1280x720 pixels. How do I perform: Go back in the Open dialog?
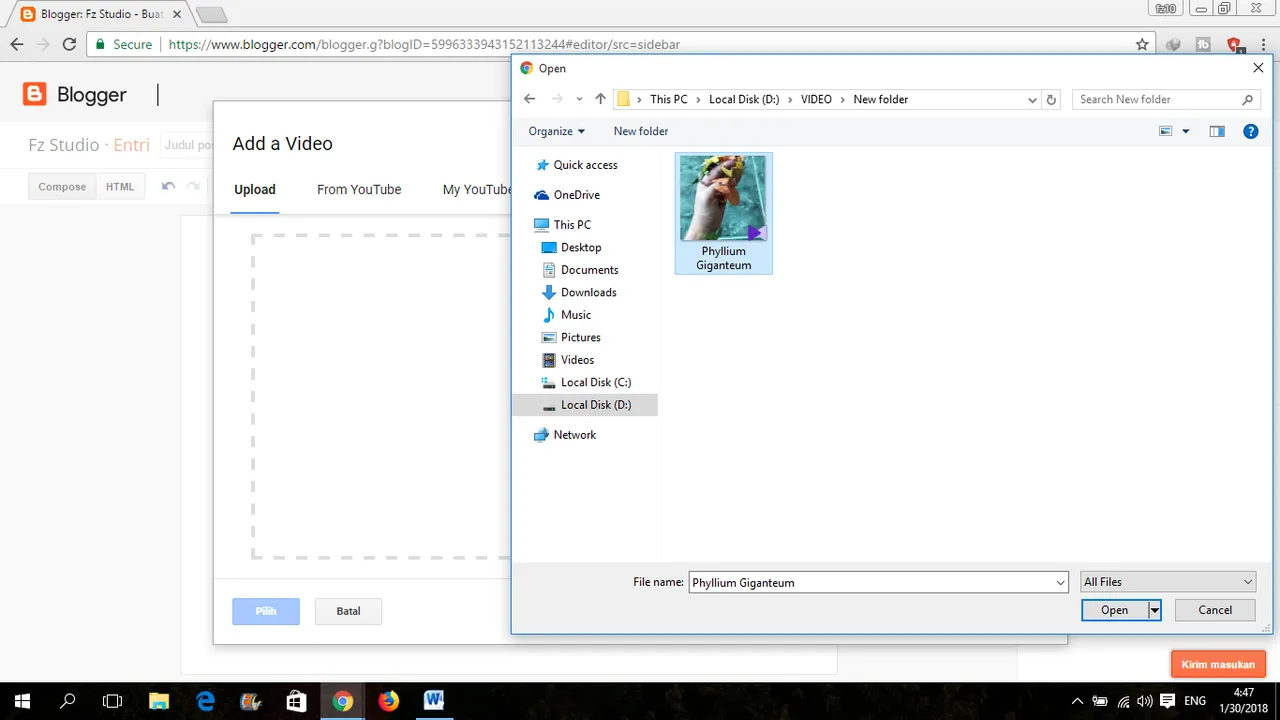click(530, 99)
